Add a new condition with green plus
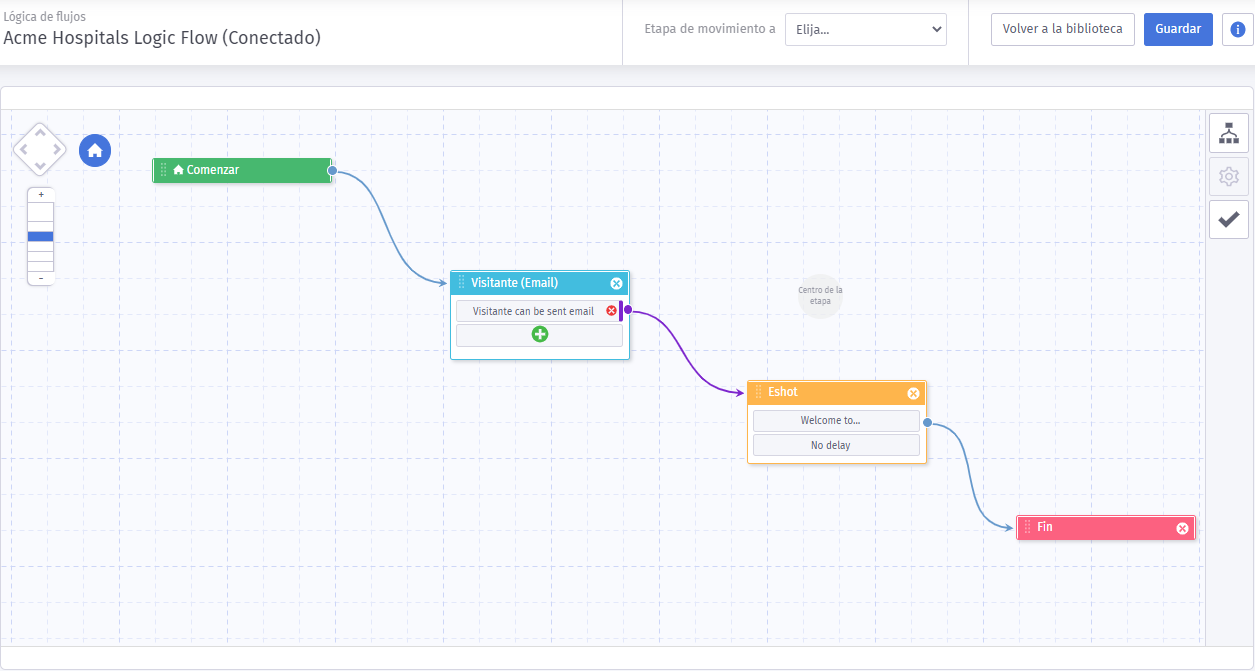Viewport: 1255px width, 671px height. click(x=540, y=334)
